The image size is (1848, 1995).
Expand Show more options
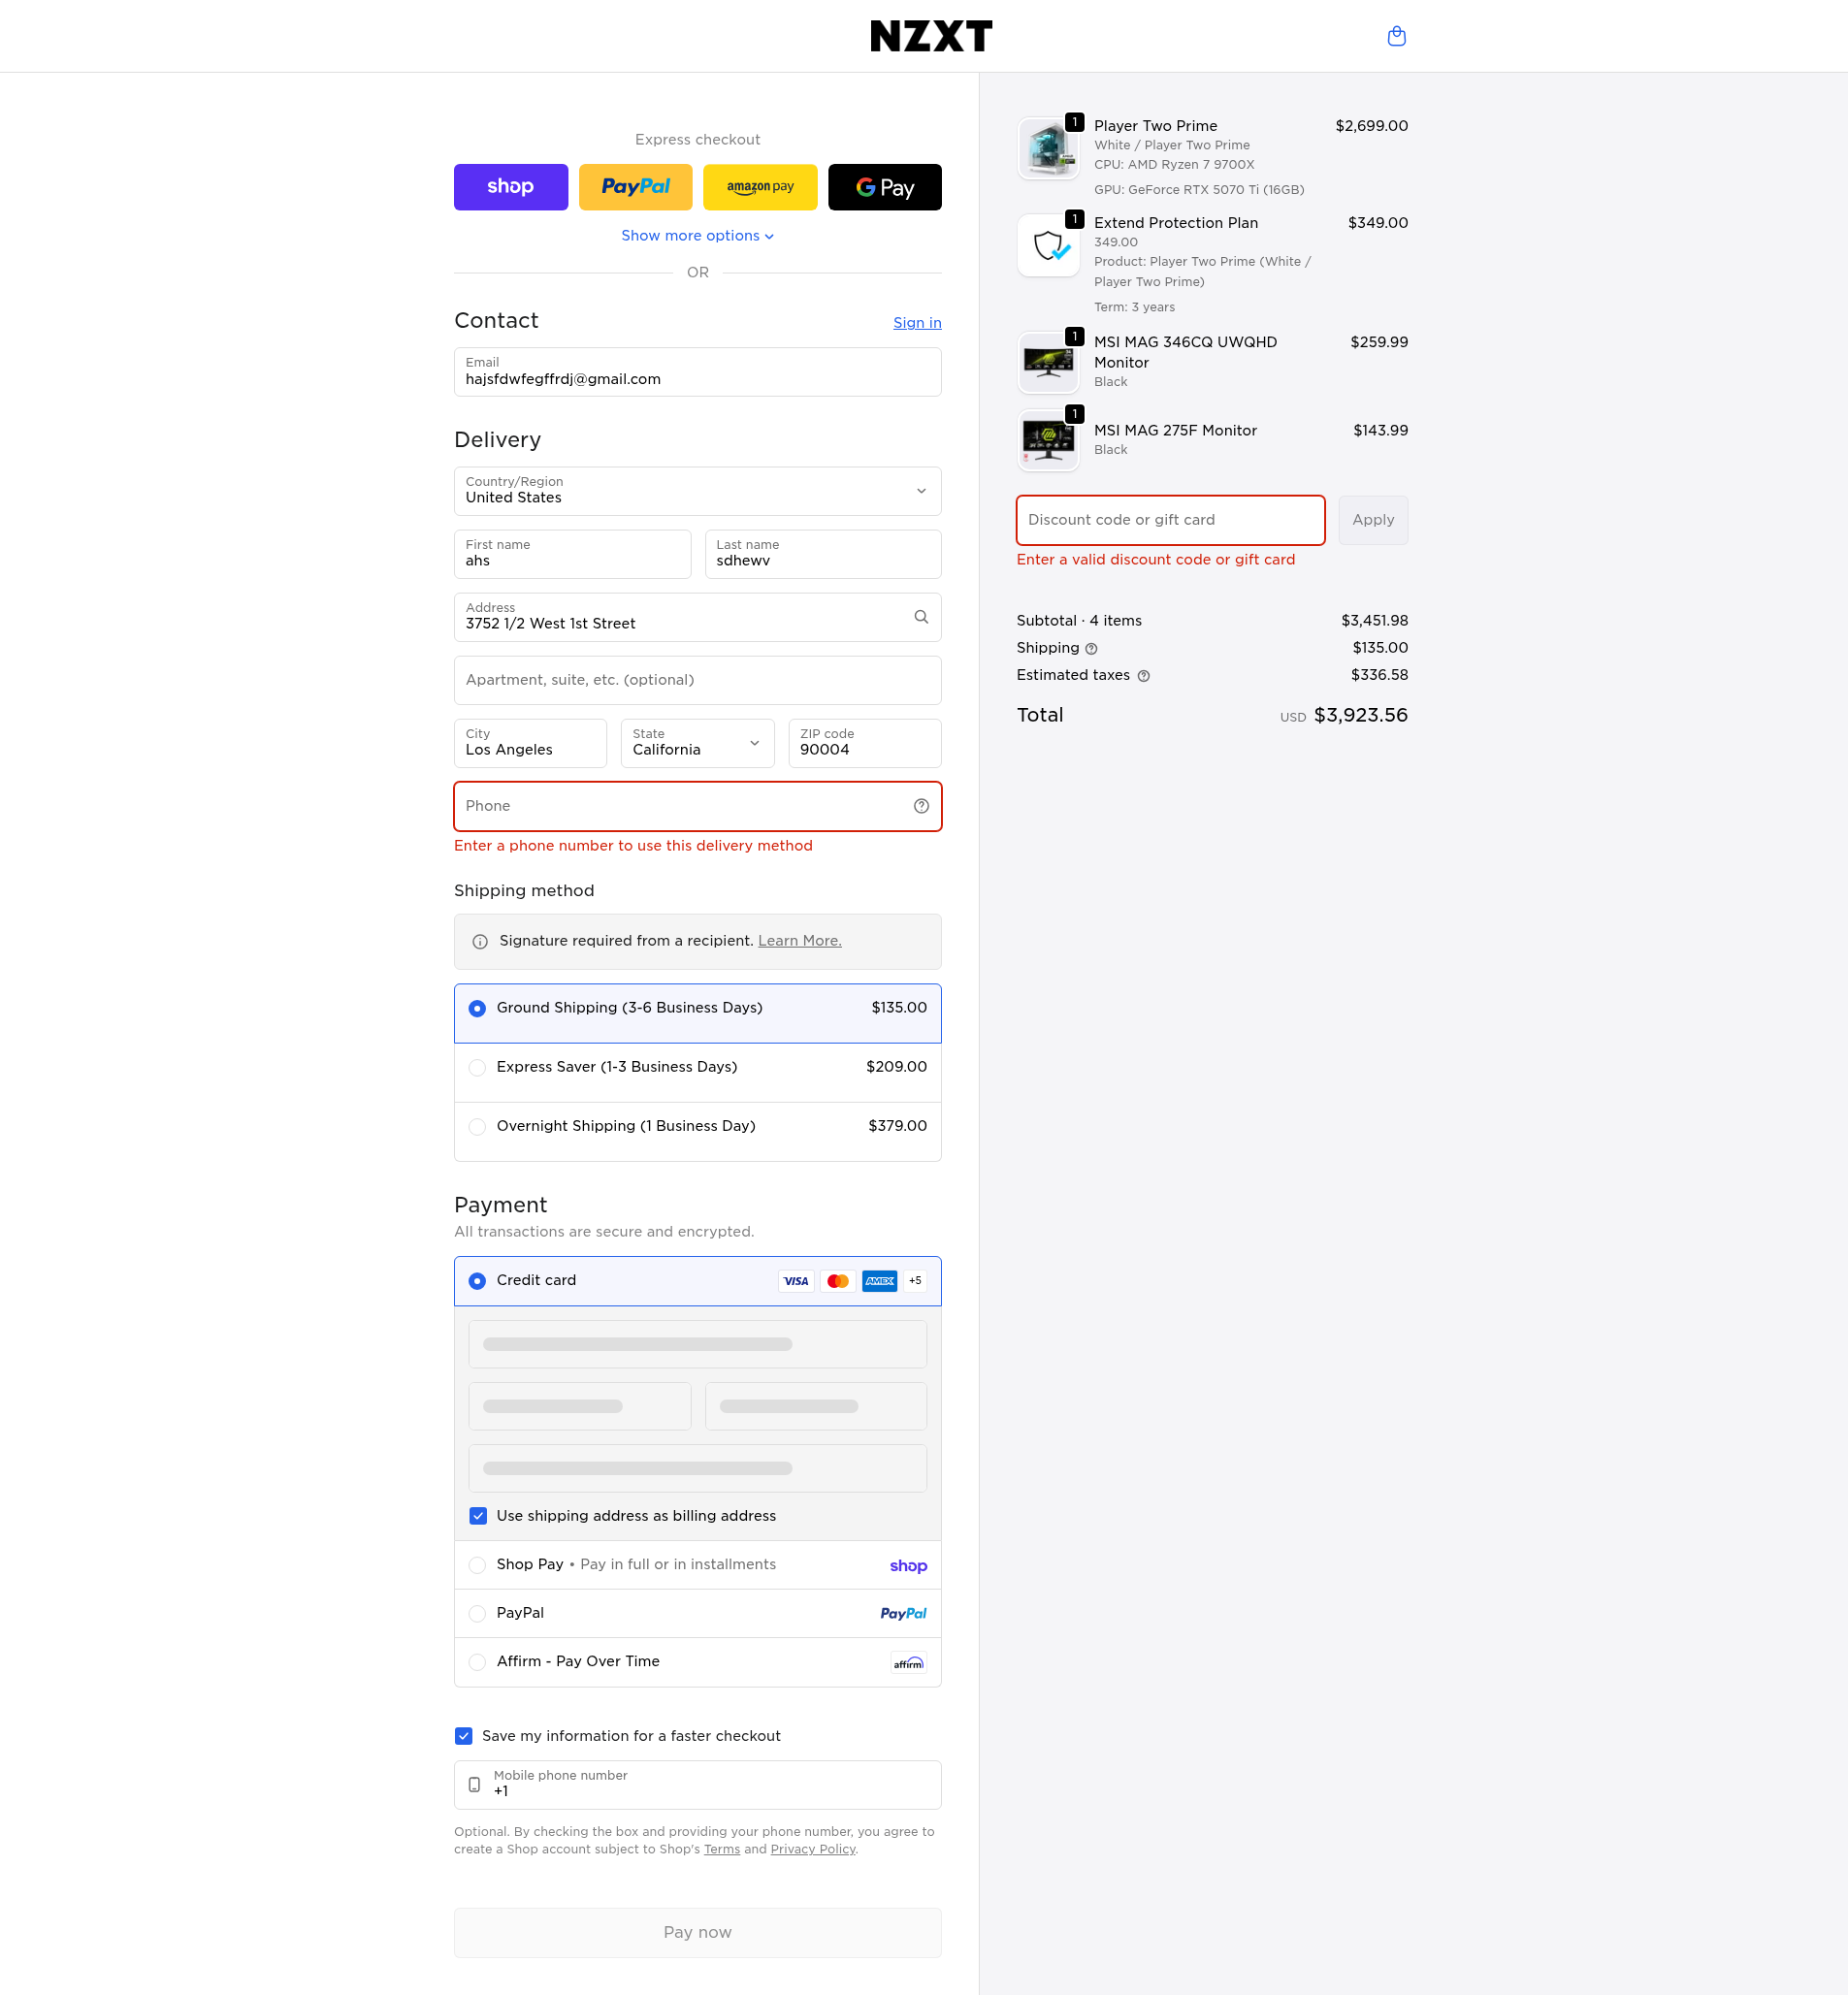click(697, 236)
